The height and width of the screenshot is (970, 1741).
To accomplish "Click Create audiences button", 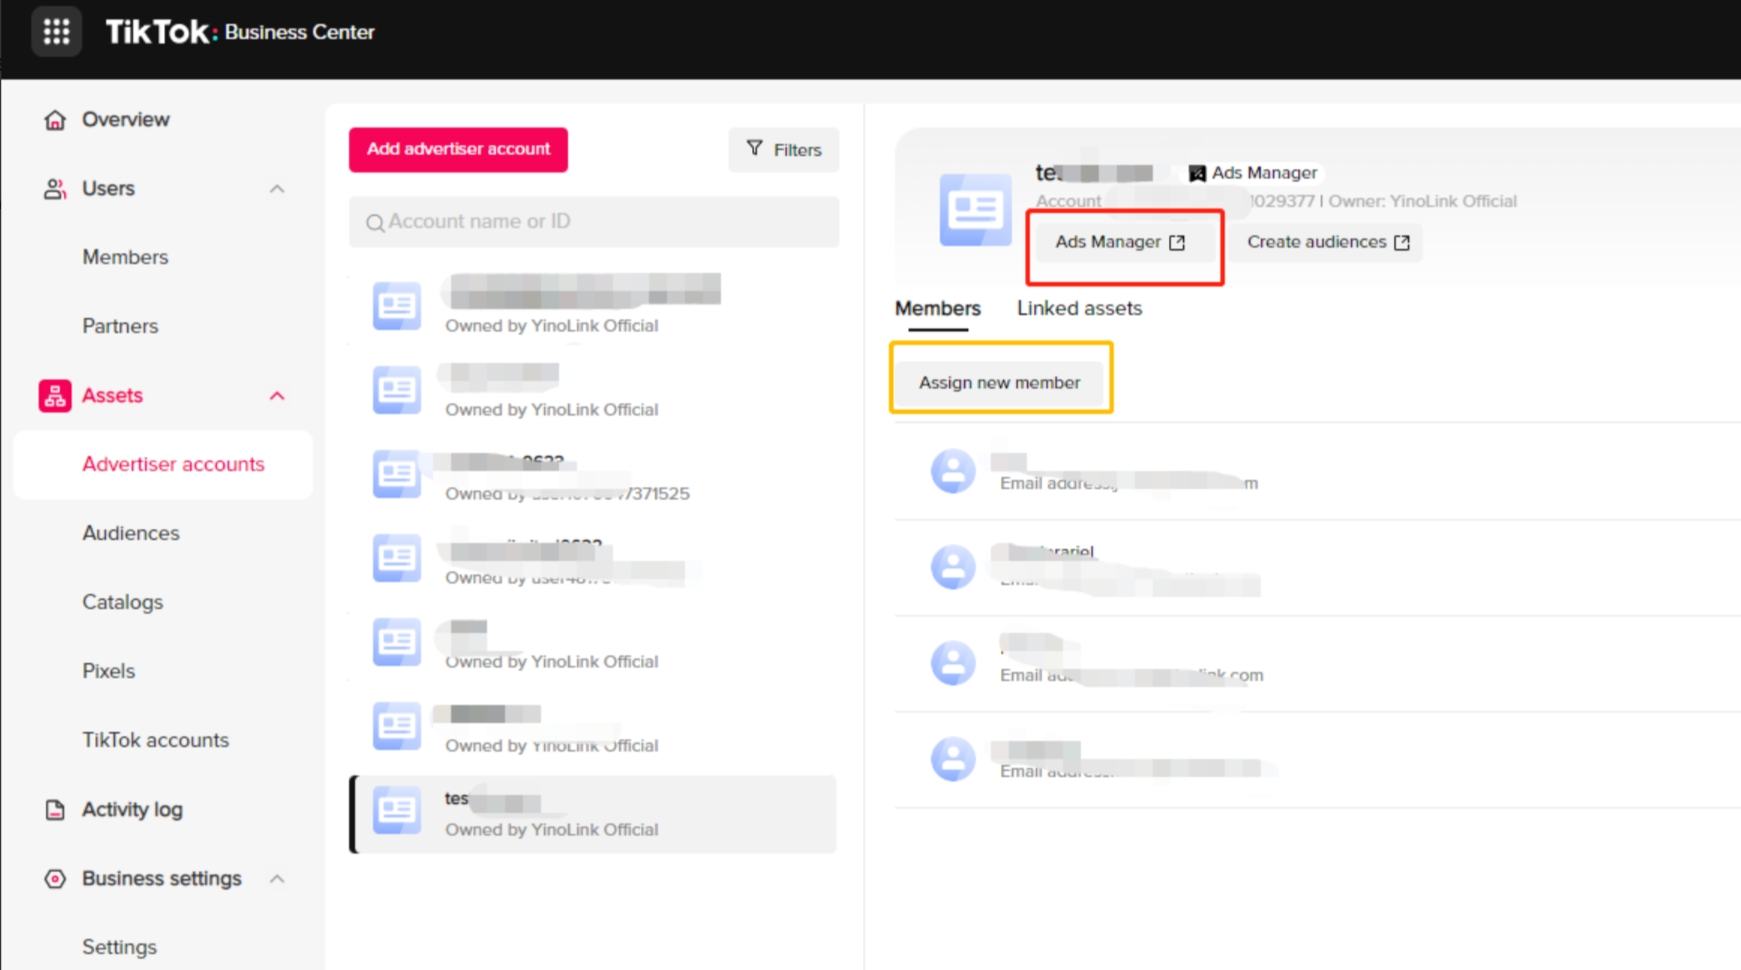I will click(1328, 243).
